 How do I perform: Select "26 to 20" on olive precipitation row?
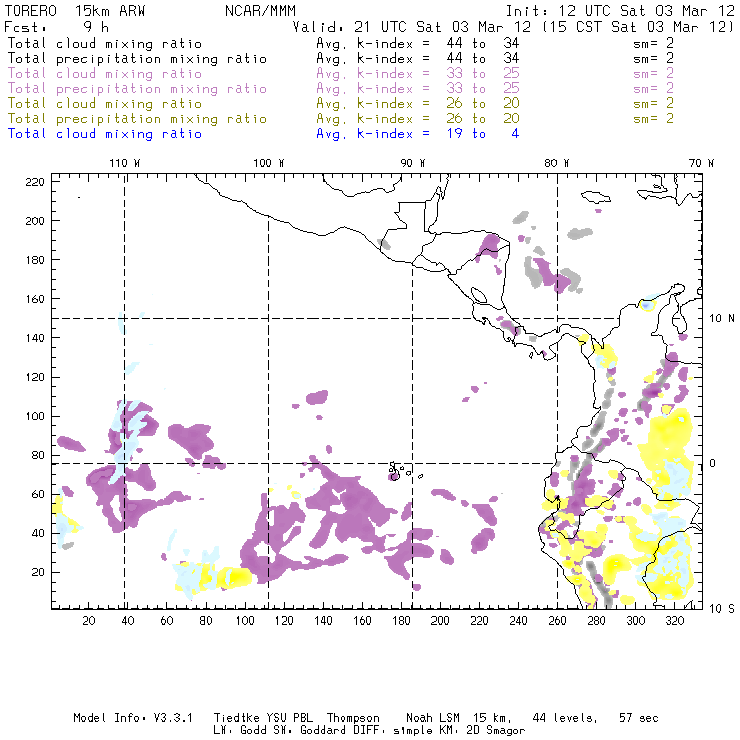[483, 119]
